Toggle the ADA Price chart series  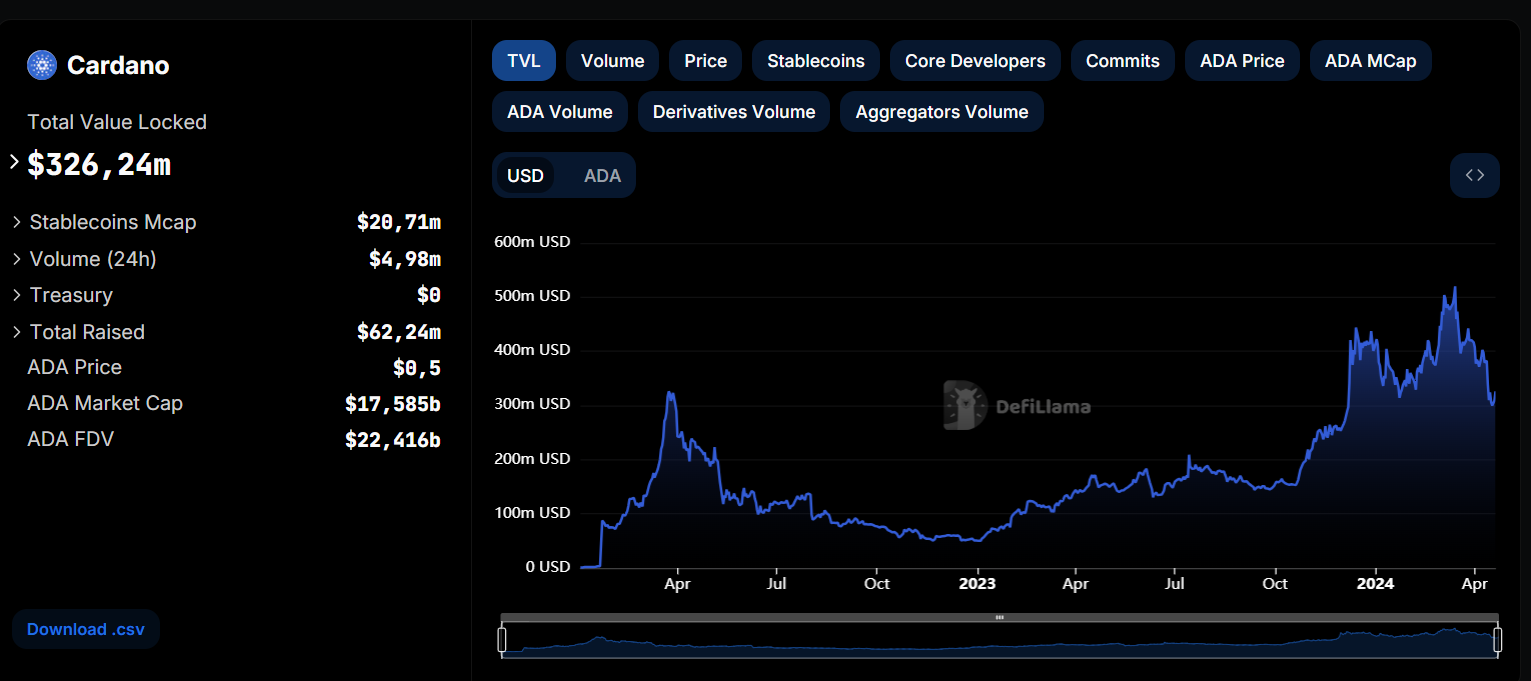coord(1242,61)
